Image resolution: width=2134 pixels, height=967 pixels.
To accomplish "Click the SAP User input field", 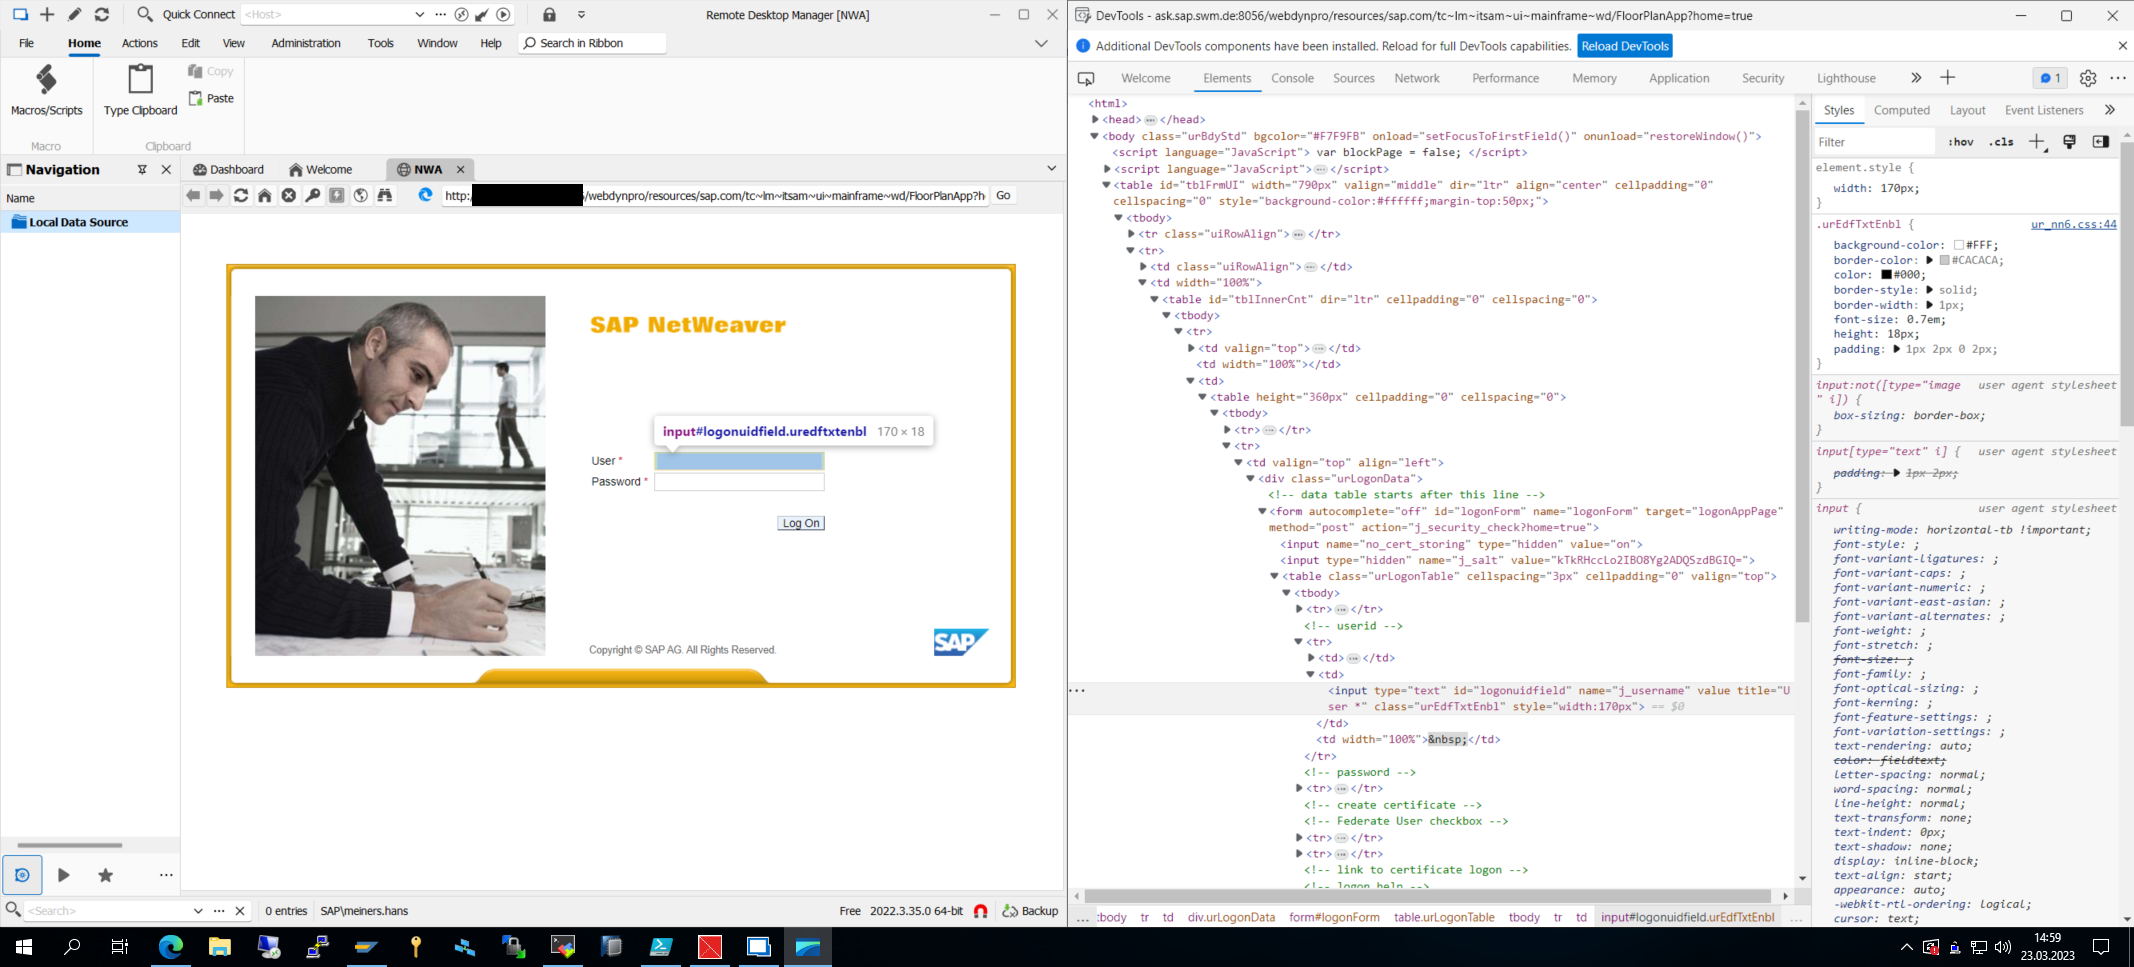I will coord(739,461).
